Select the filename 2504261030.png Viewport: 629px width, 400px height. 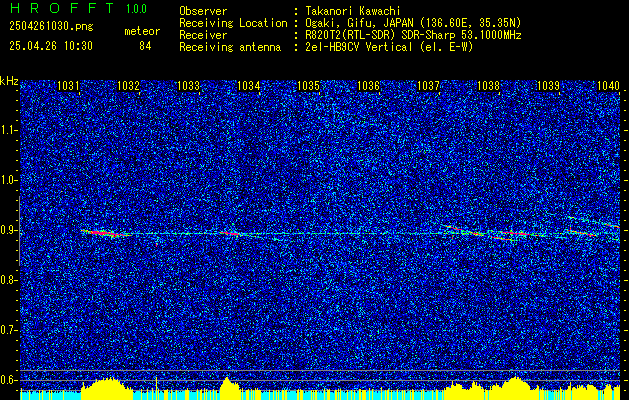coord(51,26)
